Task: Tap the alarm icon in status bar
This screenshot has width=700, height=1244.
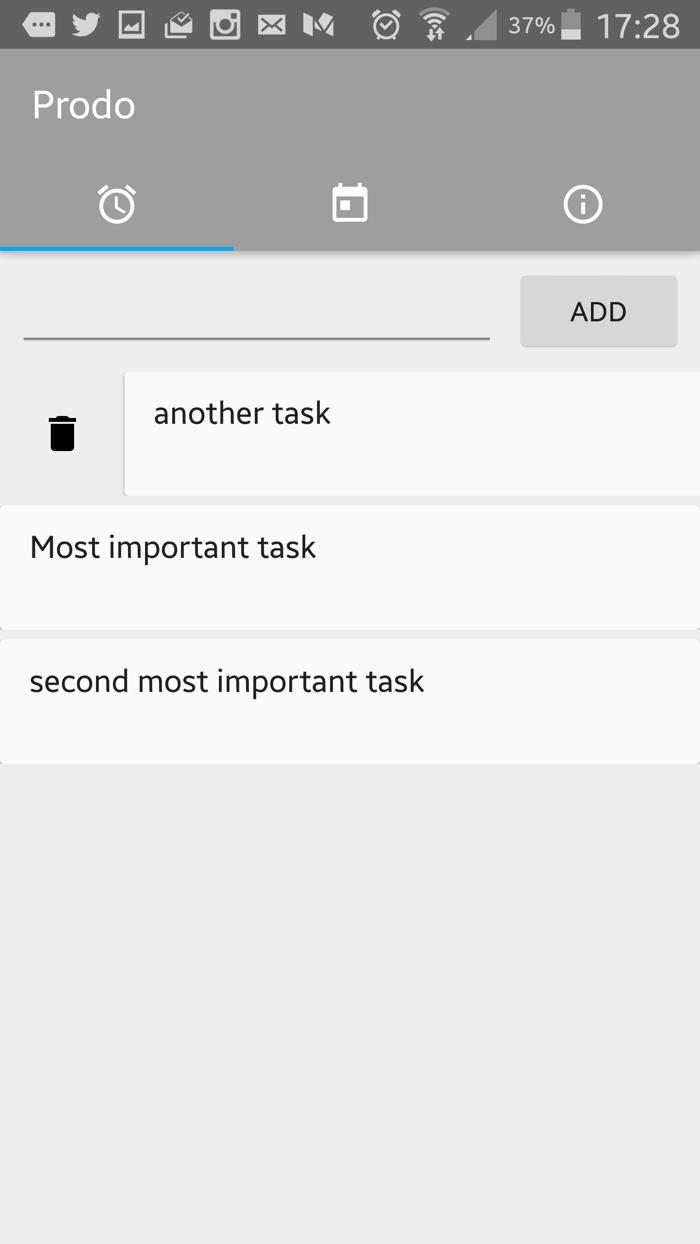Action: [386, 25]
